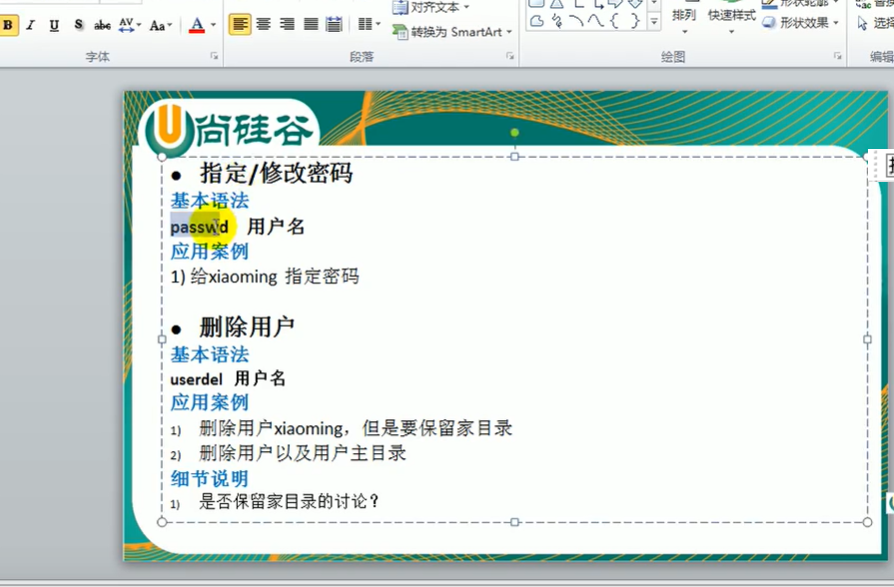894x587 pixels.
Task: Select the right brace shape
Action: pos(635,22)
